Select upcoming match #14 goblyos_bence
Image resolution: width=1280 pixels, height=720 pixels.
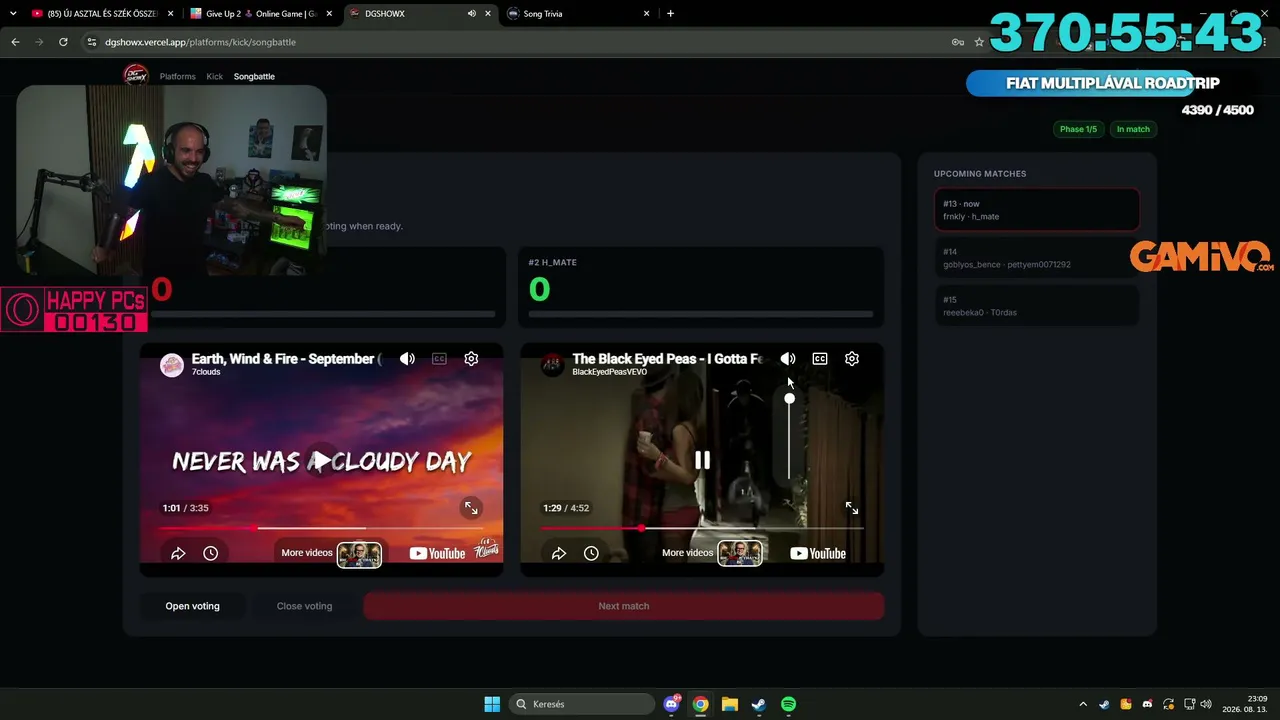[x=1037, y=258]
